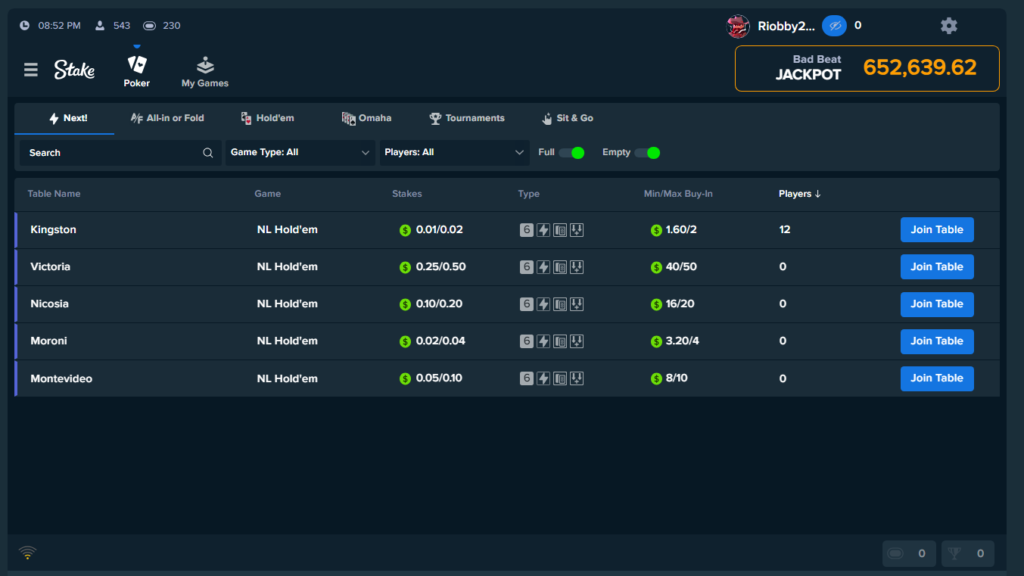
Task: Click the table Search input field
Action: 110,153
